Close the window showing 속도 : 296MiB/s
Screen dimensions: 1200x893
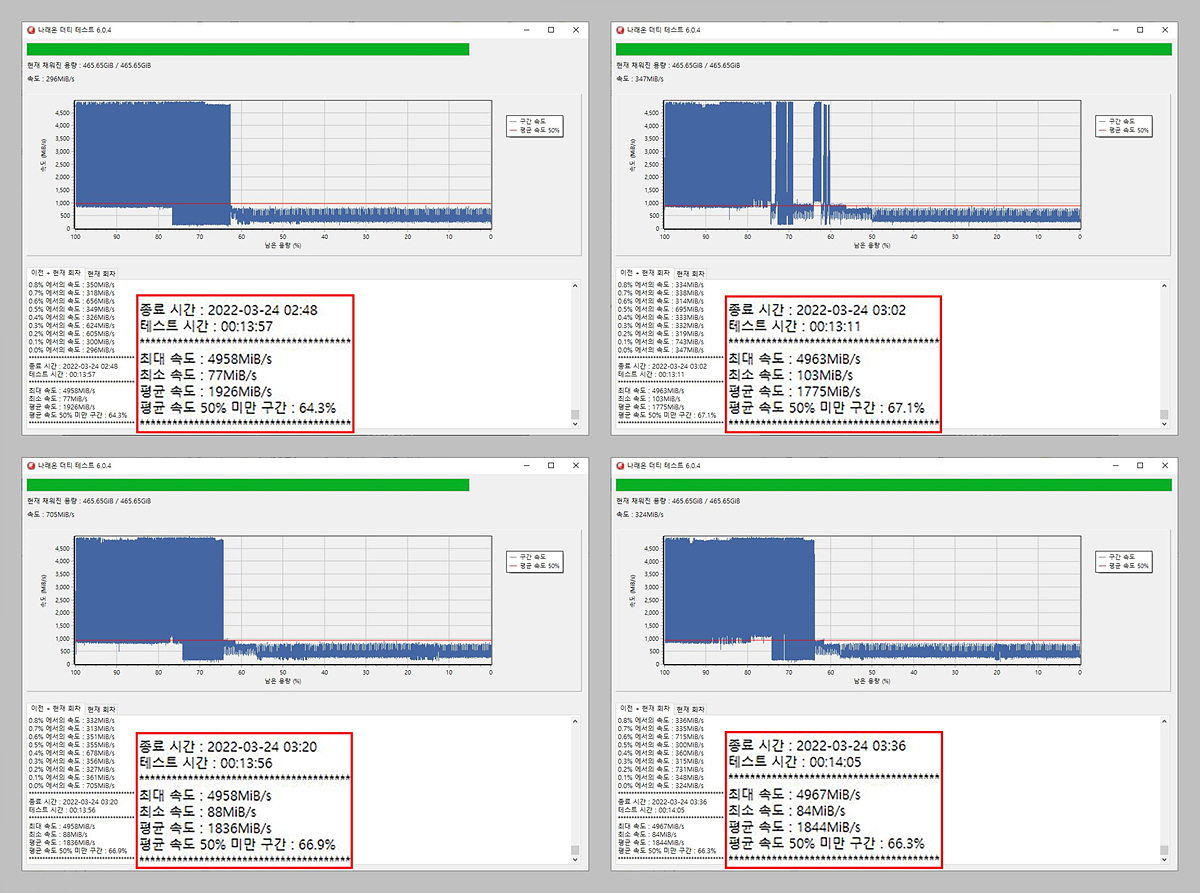575,30
